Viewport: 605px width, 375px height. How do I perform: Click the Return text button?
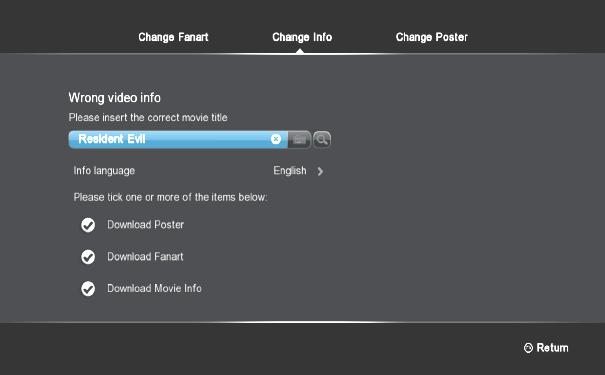[552, 348]
